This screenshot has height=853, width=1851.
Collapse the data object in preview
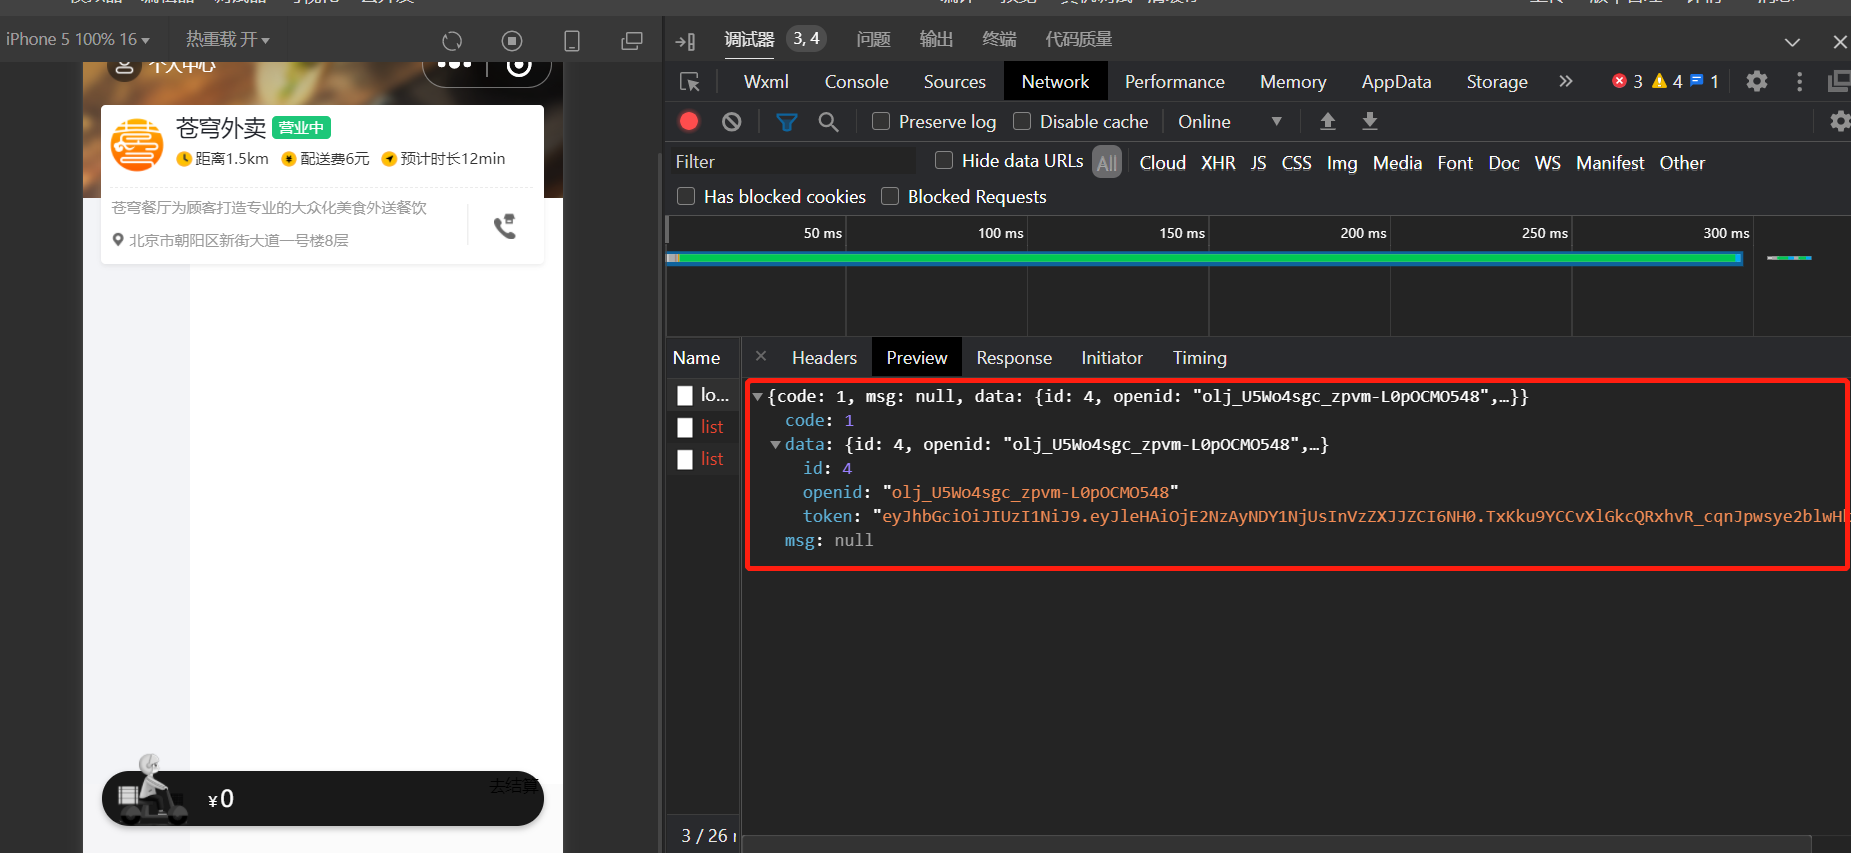click(776, 445)
